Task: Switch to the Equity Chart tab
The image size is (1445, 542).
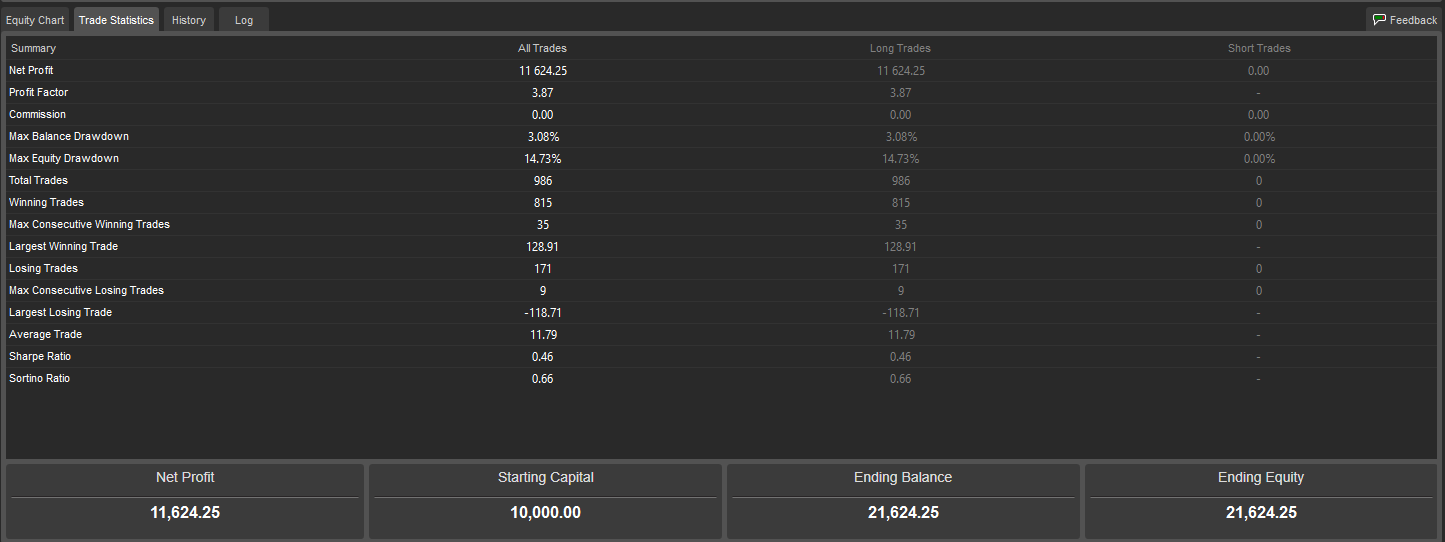Action: [x=35, y=20]
